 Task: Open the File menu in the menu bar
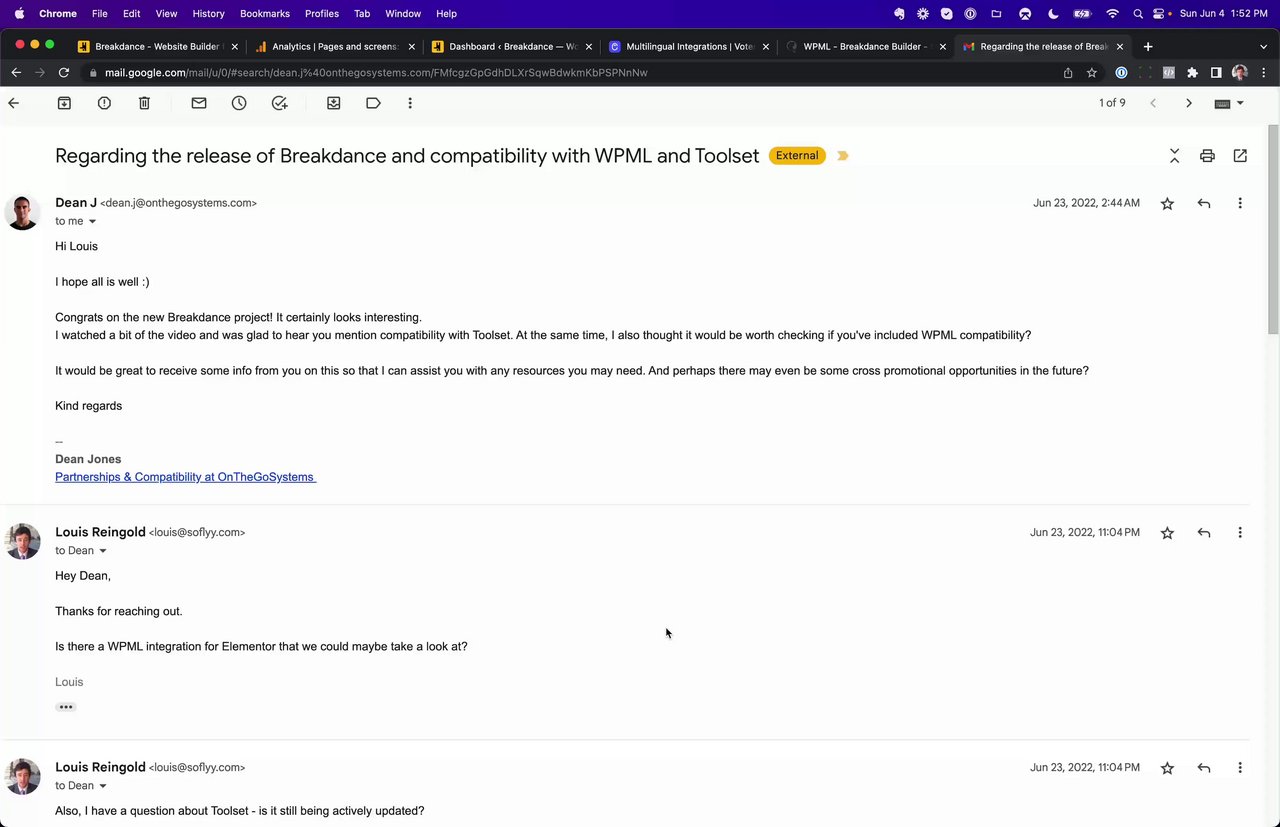point(99,14)
